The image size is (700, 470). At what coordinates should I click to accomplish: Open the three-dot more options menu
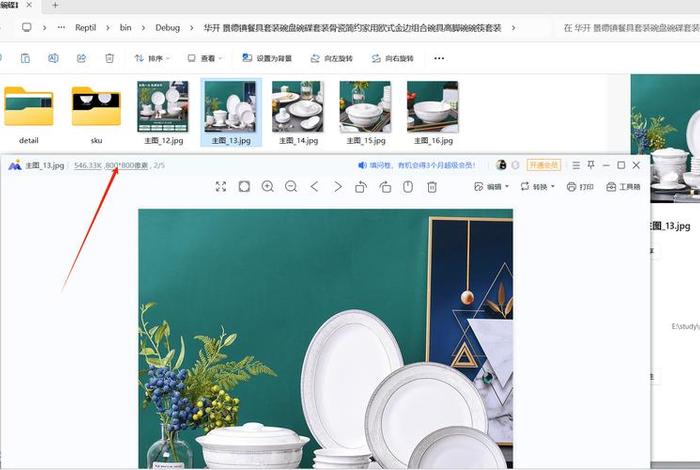438,59
